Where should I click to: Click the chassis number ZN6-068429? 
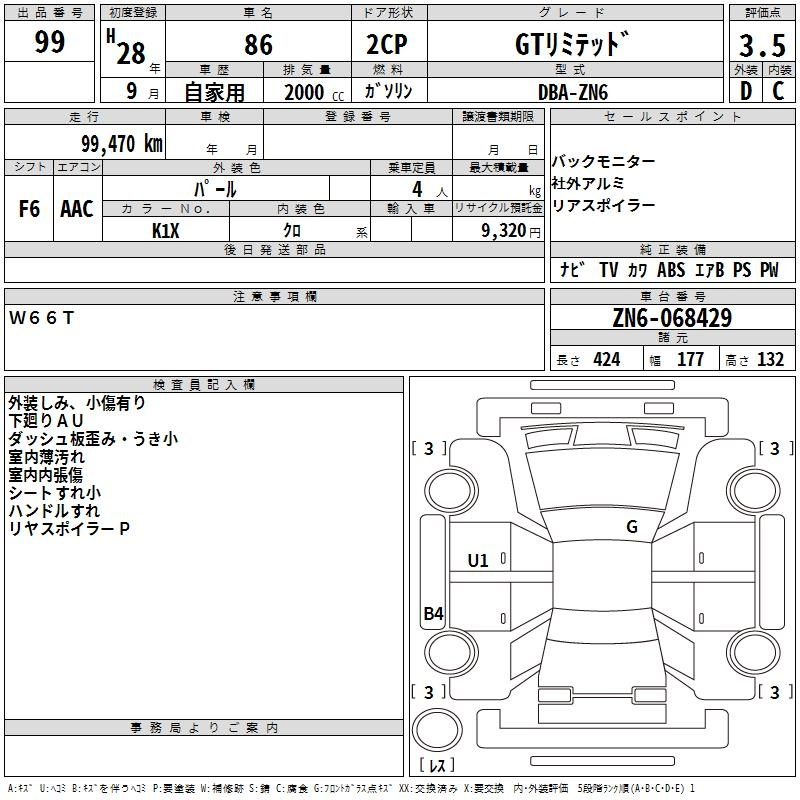[x=672, y=319]
